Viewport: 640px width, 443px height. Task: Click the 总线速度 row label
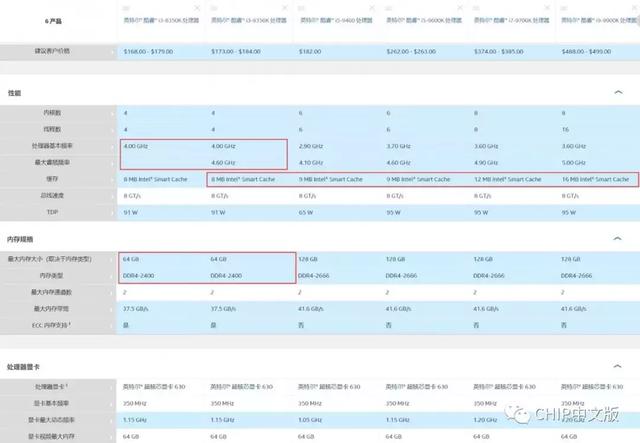tap(52, 196)
